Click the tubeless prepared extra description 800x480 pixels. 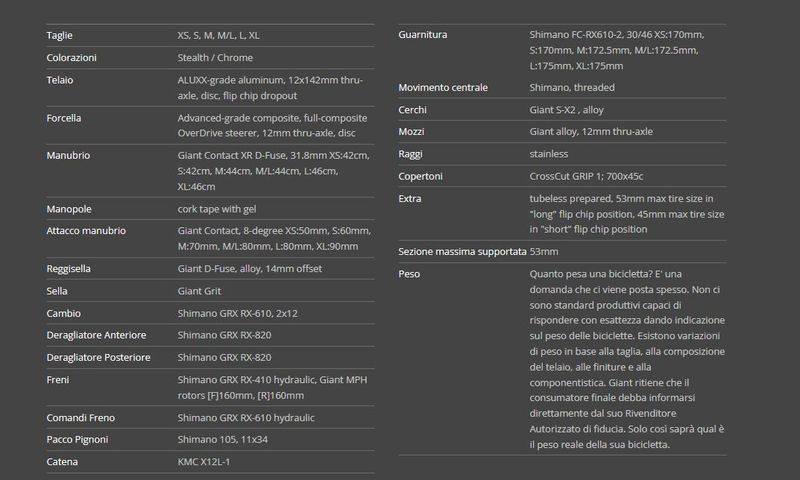pos(627,214)
